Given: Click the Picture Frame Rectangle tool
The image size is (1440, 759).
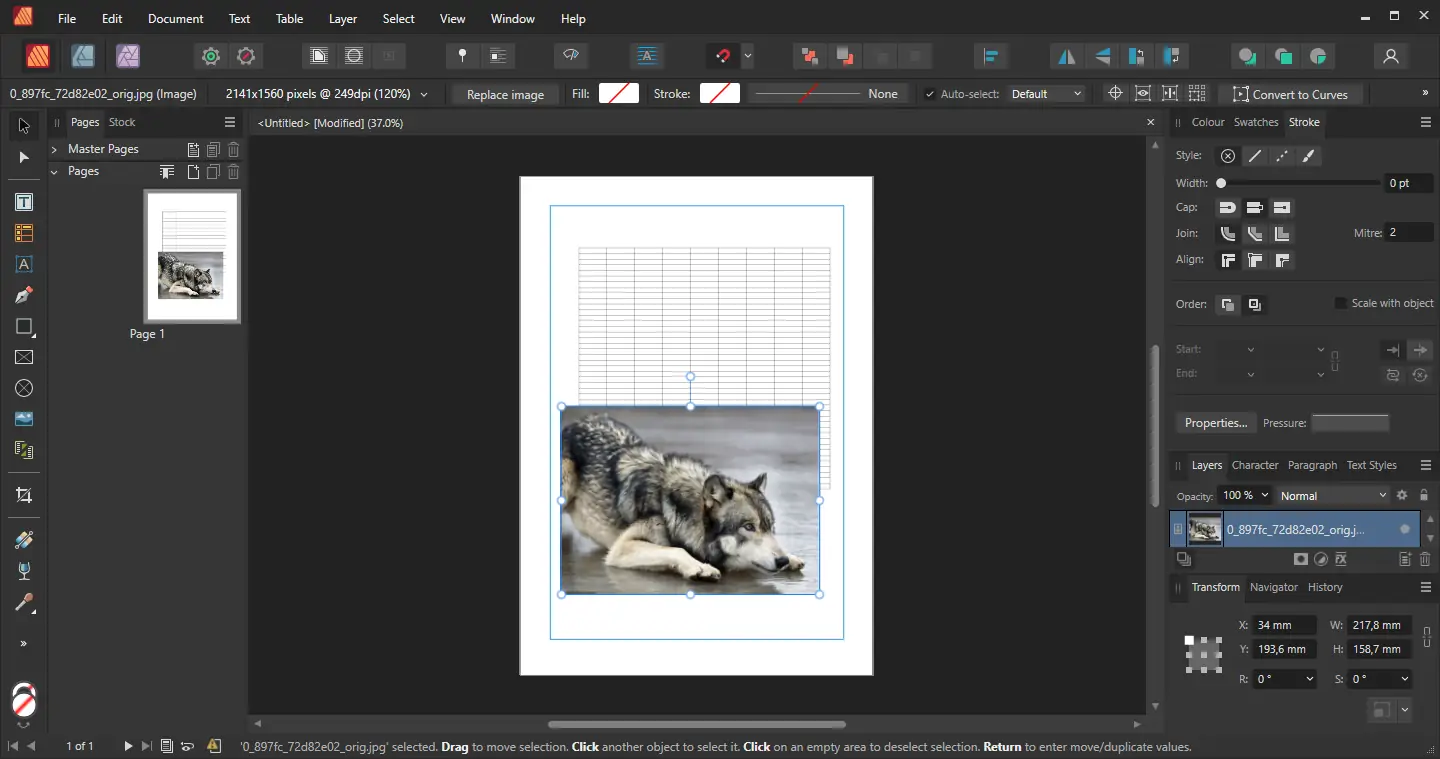Looking at the screenshot, I should 24,357.
